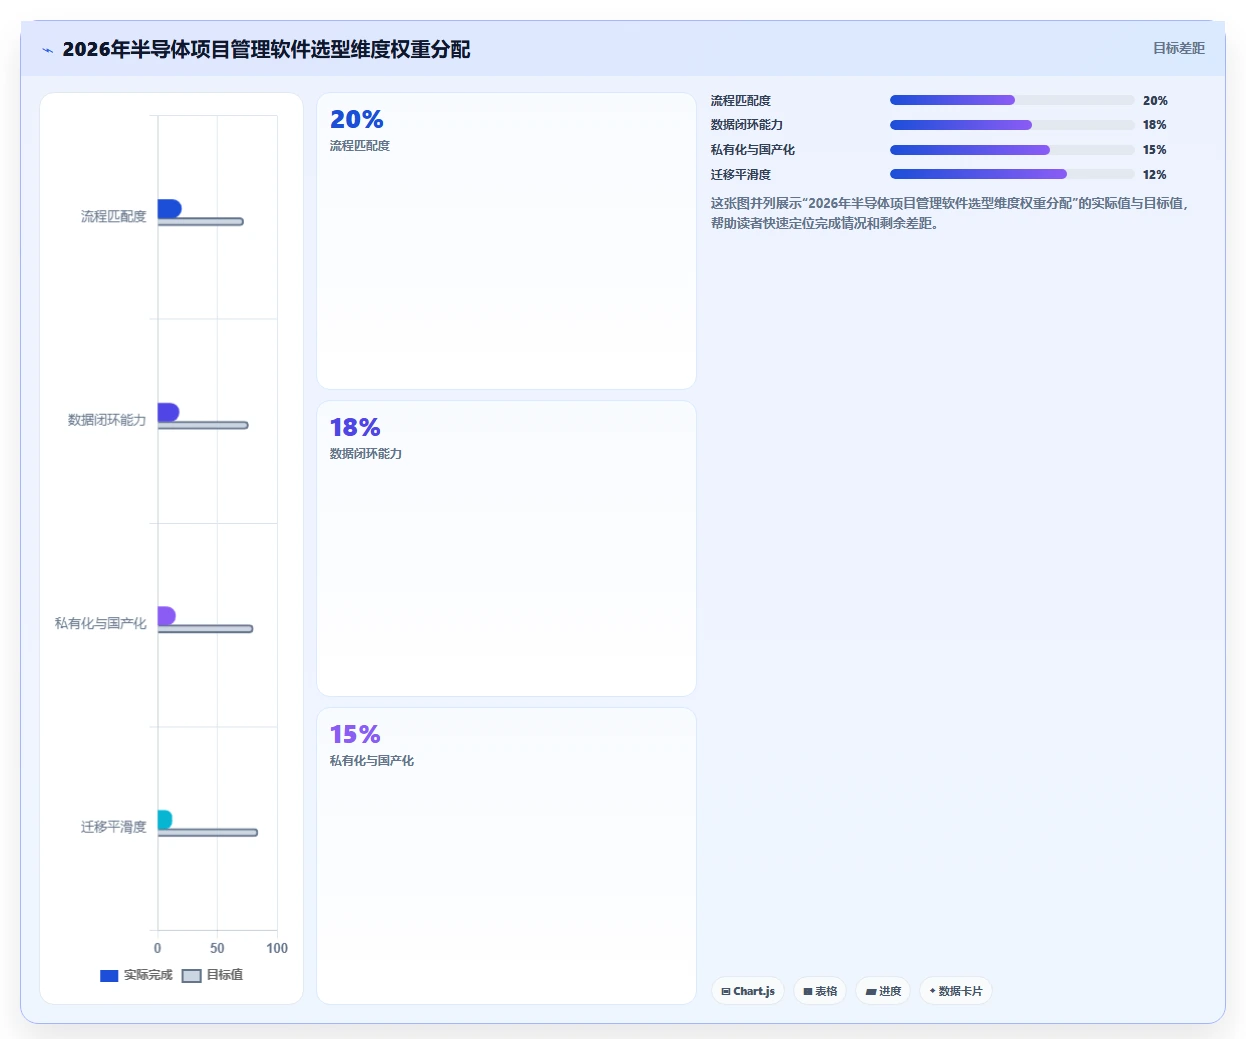Viewport: 1246px width, 1039px height.
Task: Click the cyan 迁移平滑度 actual bar
Action: click(165, 819)
